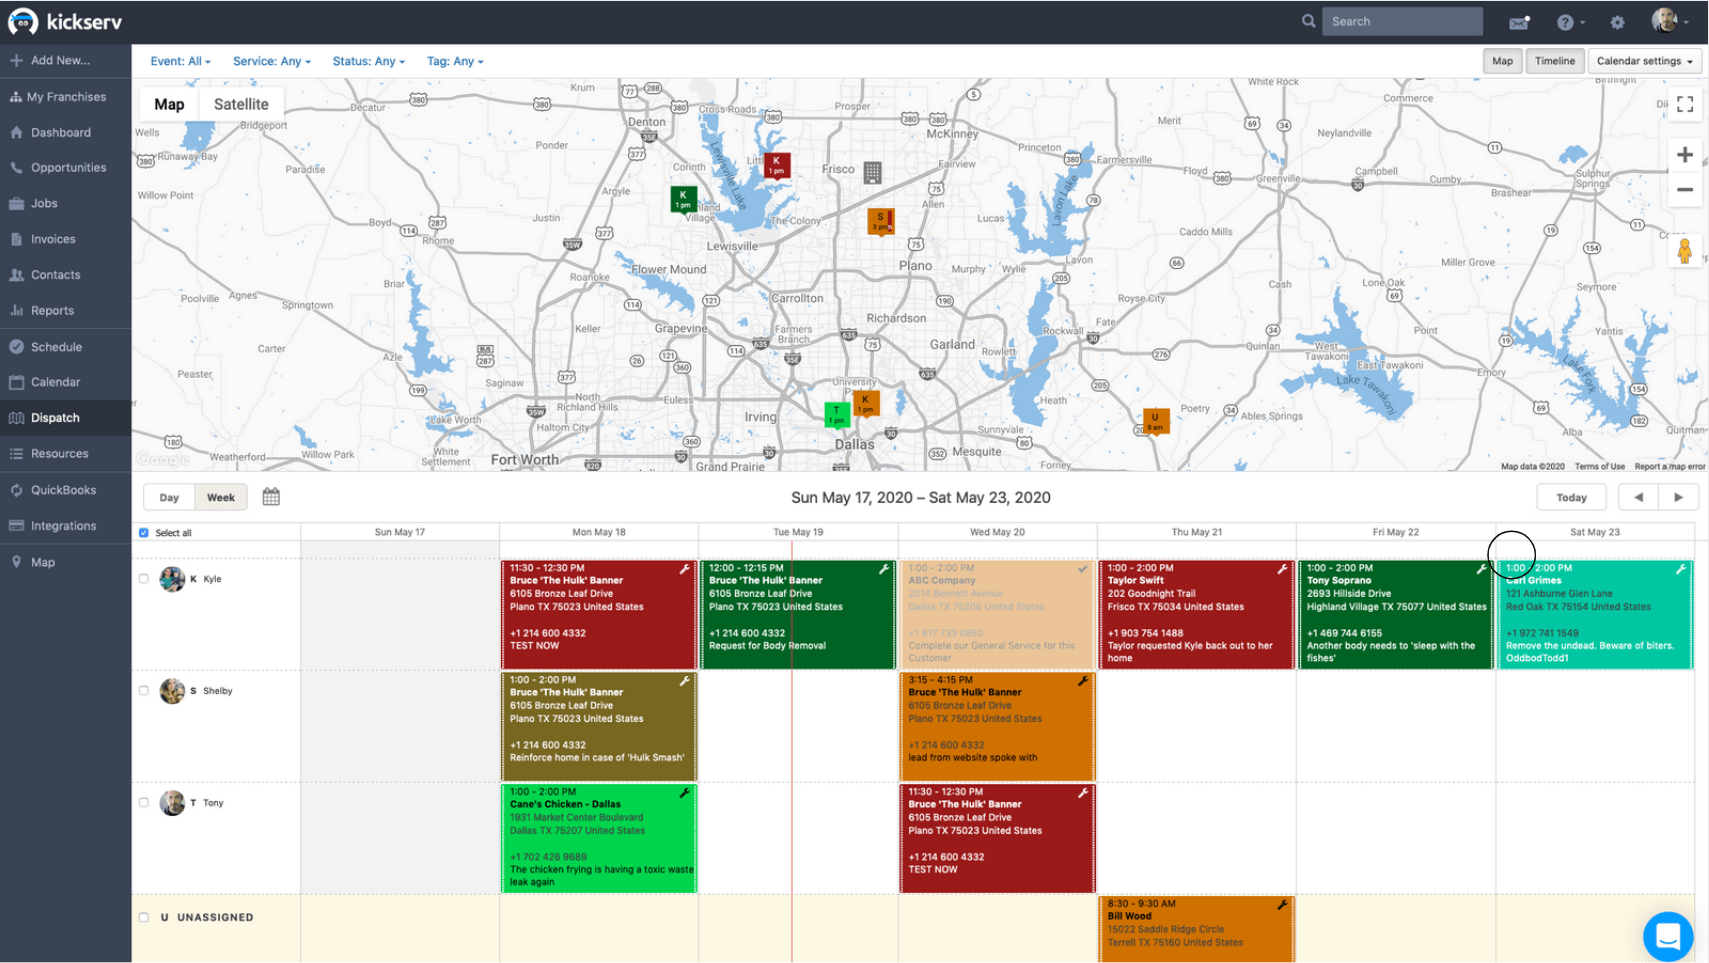1709x963 pixels.
Task: Open Add New... menu
Action: pyautogui.click(x=66, y=60)
